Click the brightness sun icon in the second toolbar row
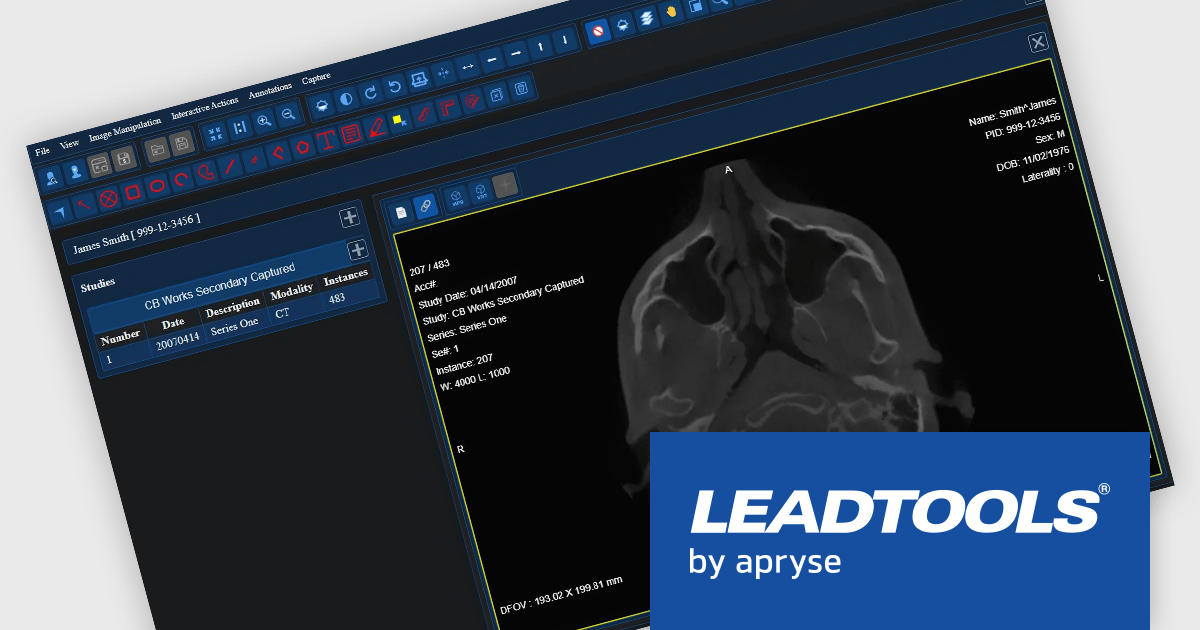The height and width of the screenshot is (630, 1200). pos(321,105)
